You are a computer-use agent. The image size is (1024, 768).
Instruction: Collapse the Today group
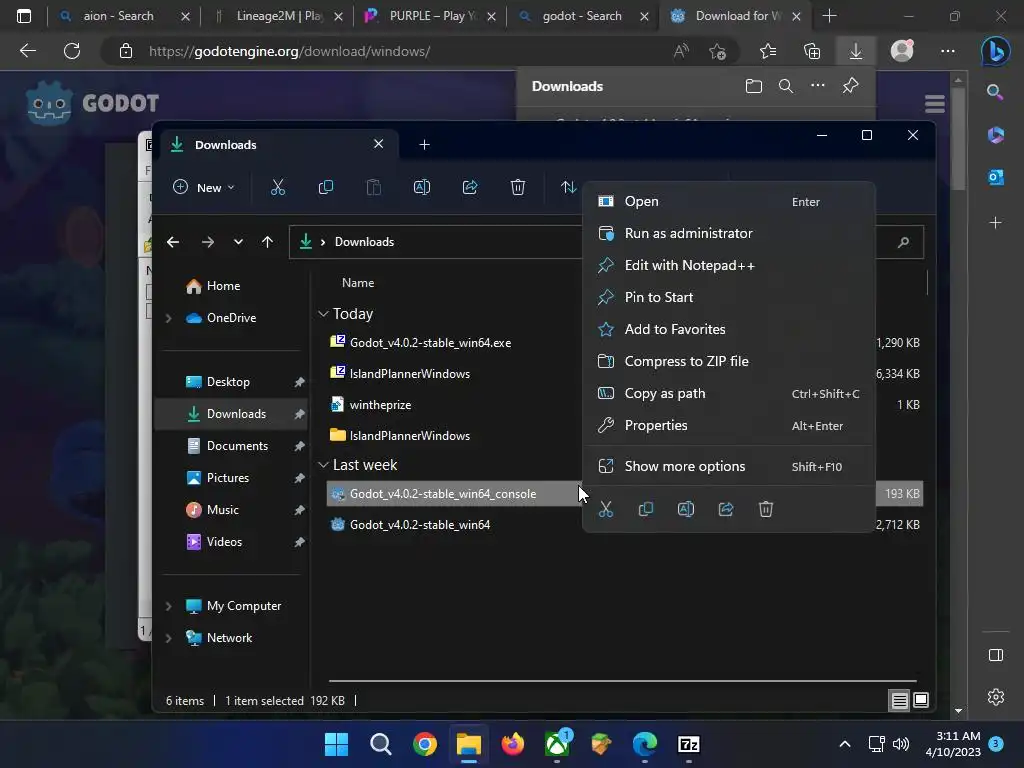coord(323,313)
